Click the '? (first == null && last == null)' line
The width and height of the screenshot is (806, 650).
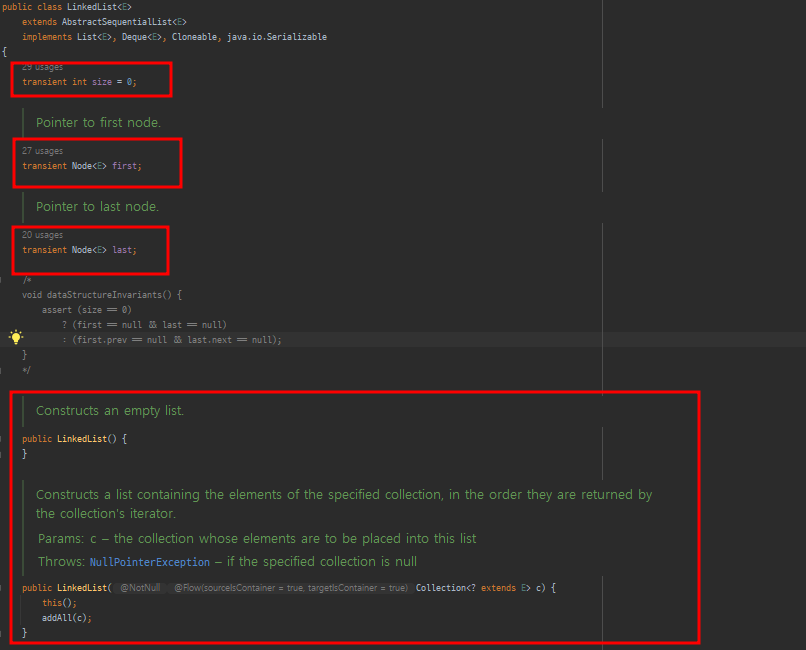point(144,325)
